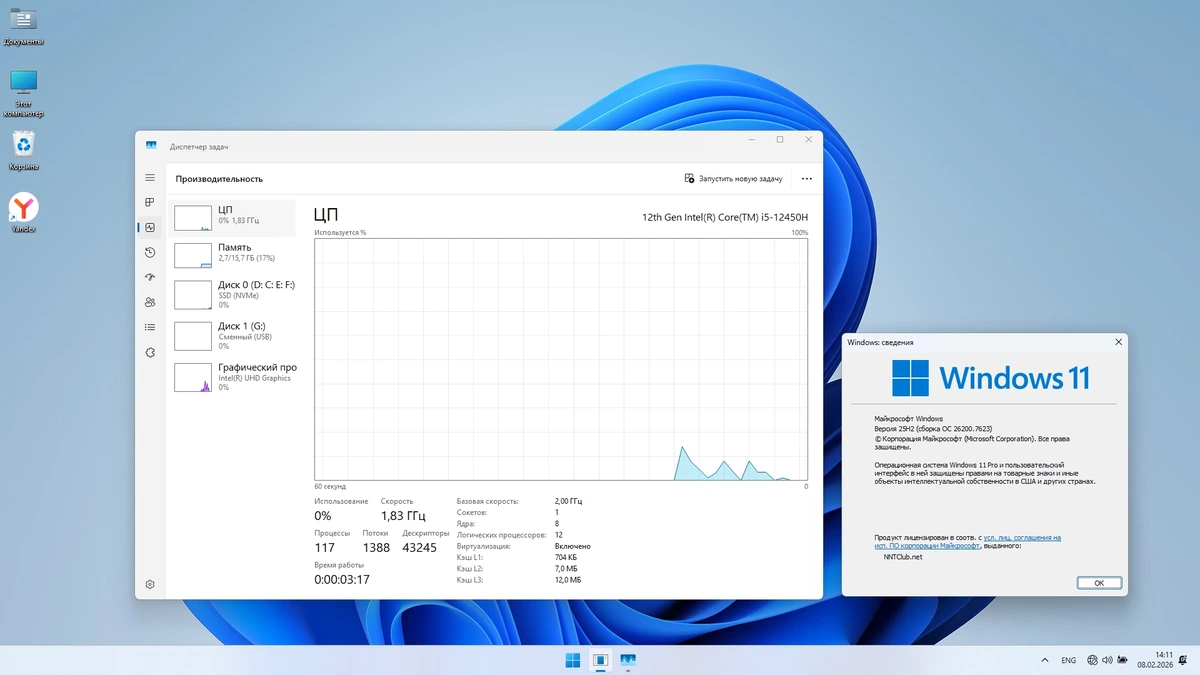This screenshot has width=1200, height=675.
Task: Click the 12th Gen Intel(R) Core(TM) i5-12450H label
Action: click(x=725, y=216)
